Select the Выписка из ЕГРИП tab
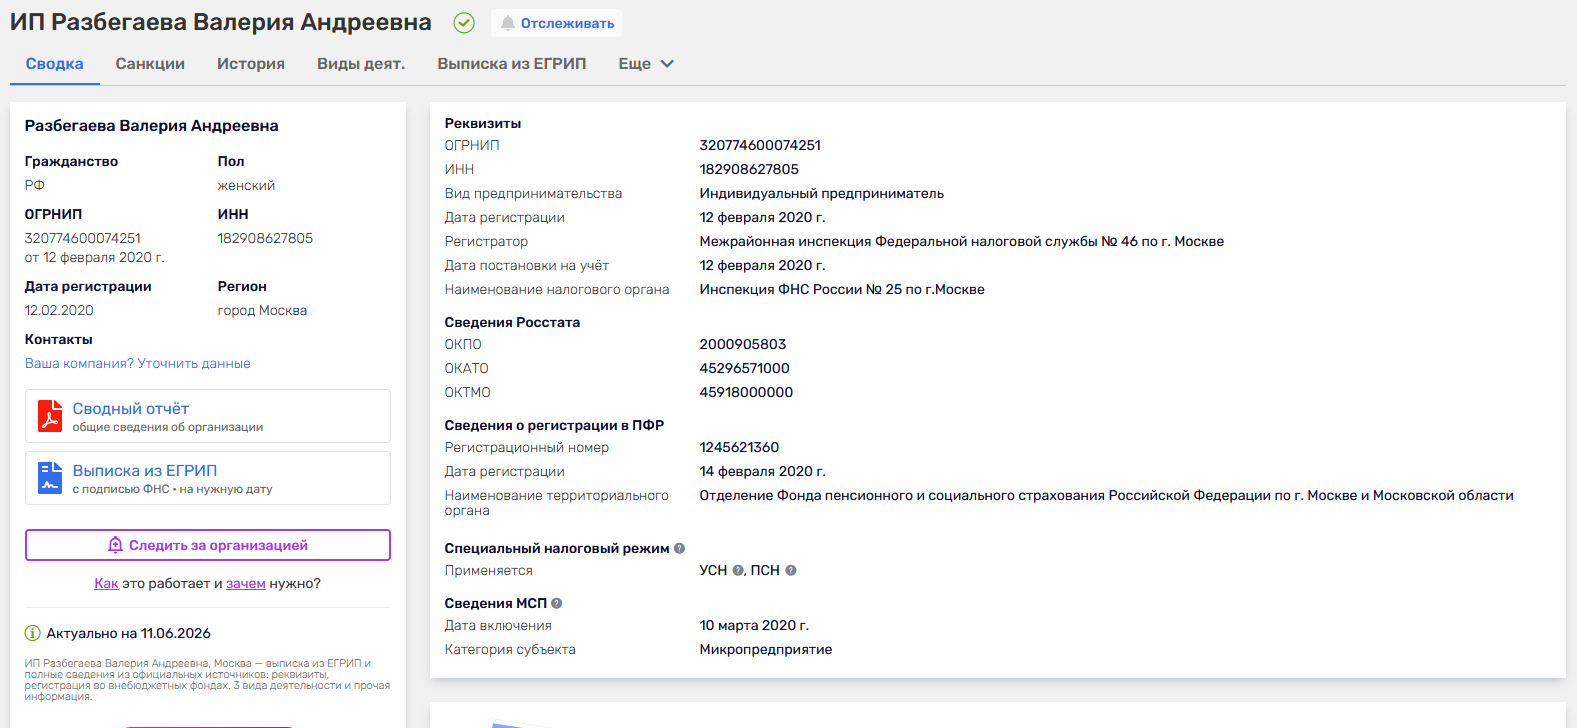1577x728 pixels. click(x=512, y=64)
